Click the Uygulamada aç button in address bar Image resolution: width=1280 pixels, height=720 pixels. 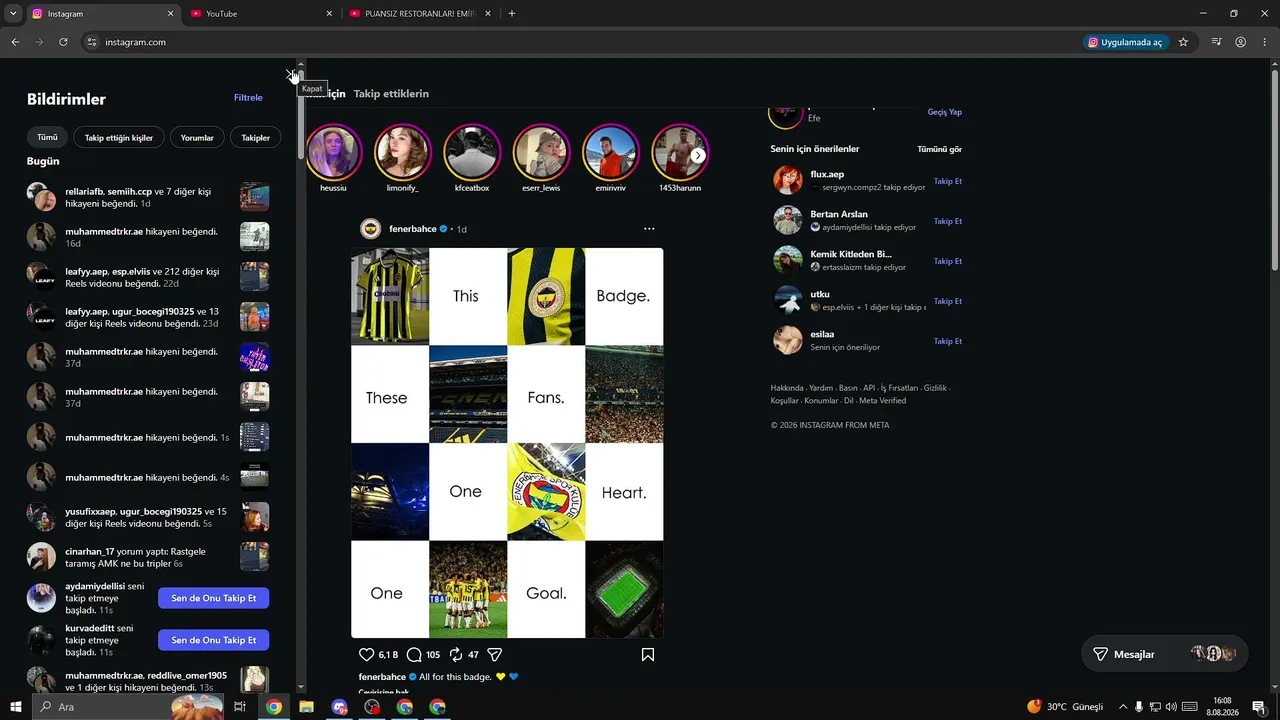1125,42
